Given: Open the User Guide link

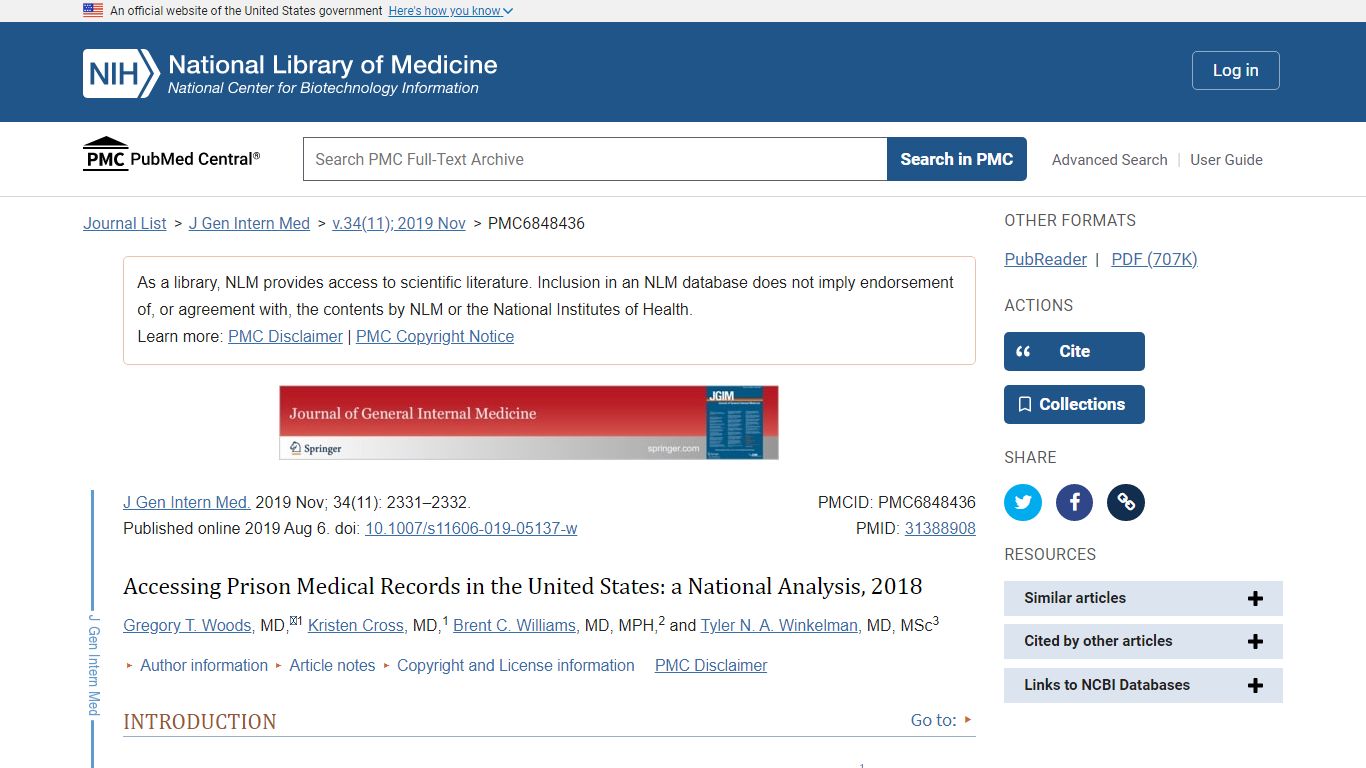Looking at the screenshot, I should [1226, 160].
